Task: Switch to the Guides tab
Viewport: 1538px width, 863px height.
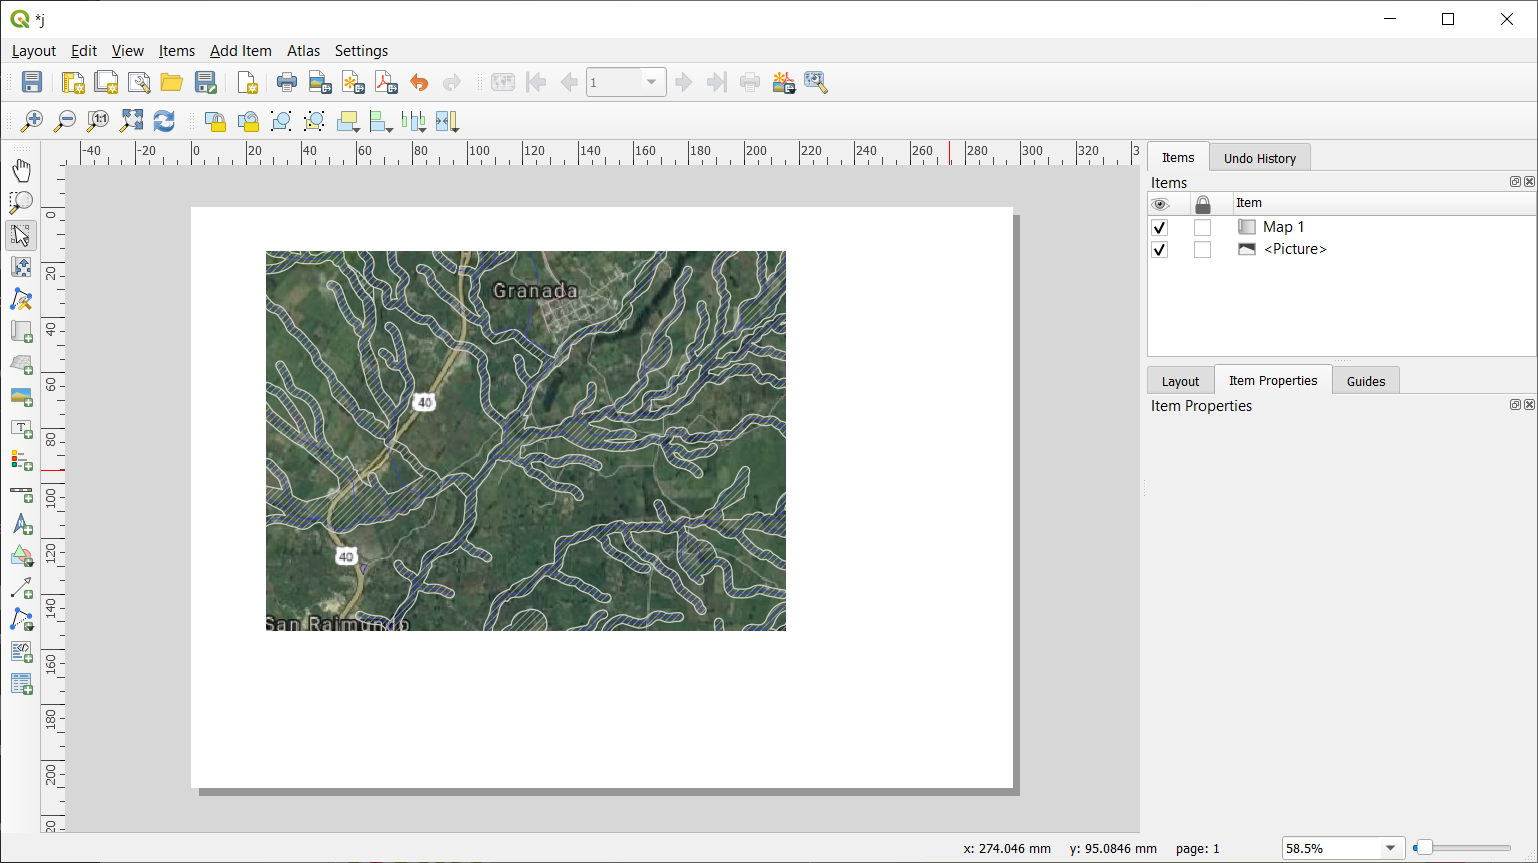Action: 1365,381
